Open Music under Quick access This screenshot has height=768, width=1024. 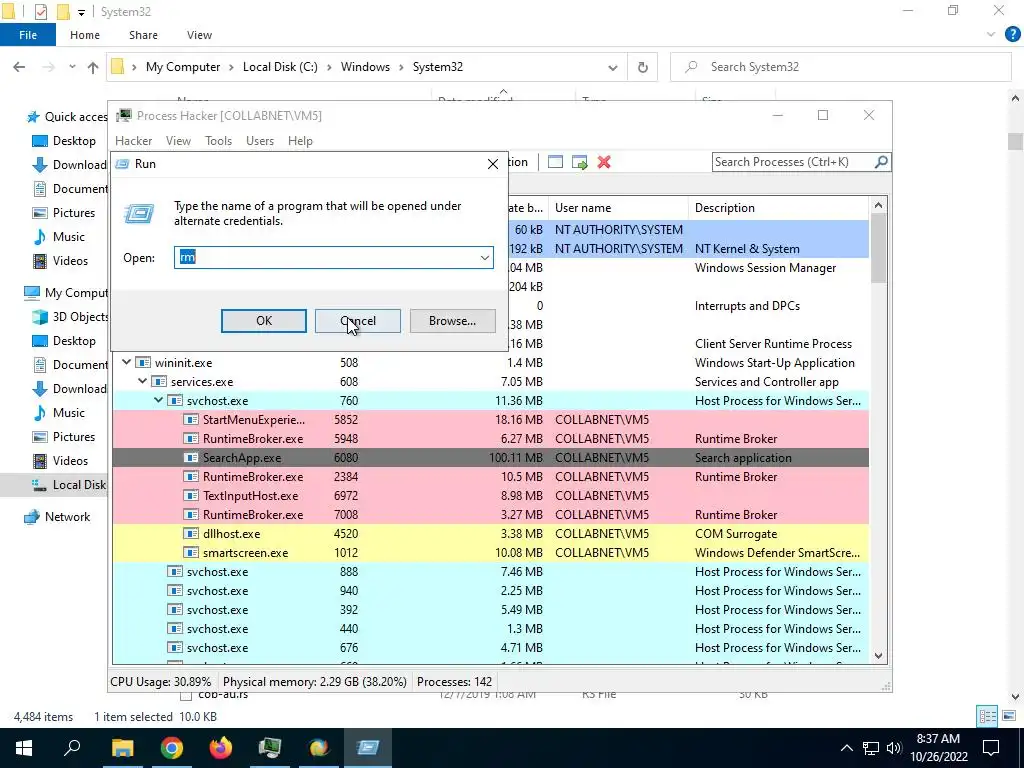coord(69,236)
